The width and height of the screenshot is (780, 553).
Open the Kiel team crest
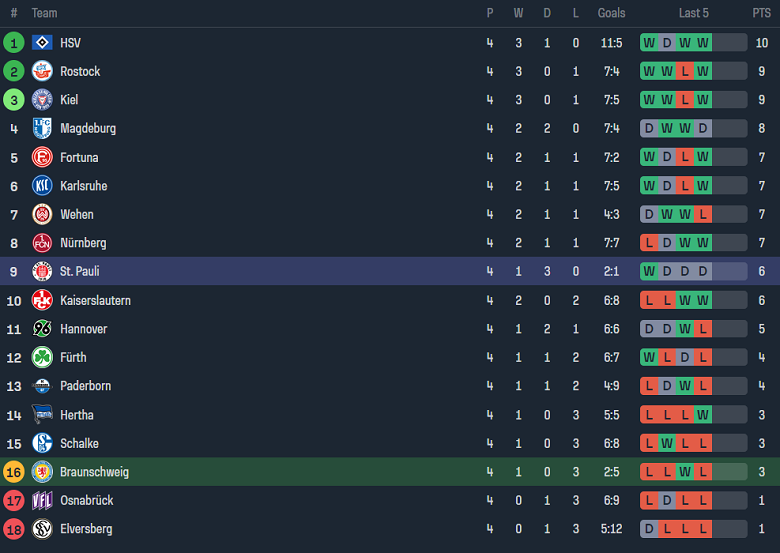coord(42,100)
